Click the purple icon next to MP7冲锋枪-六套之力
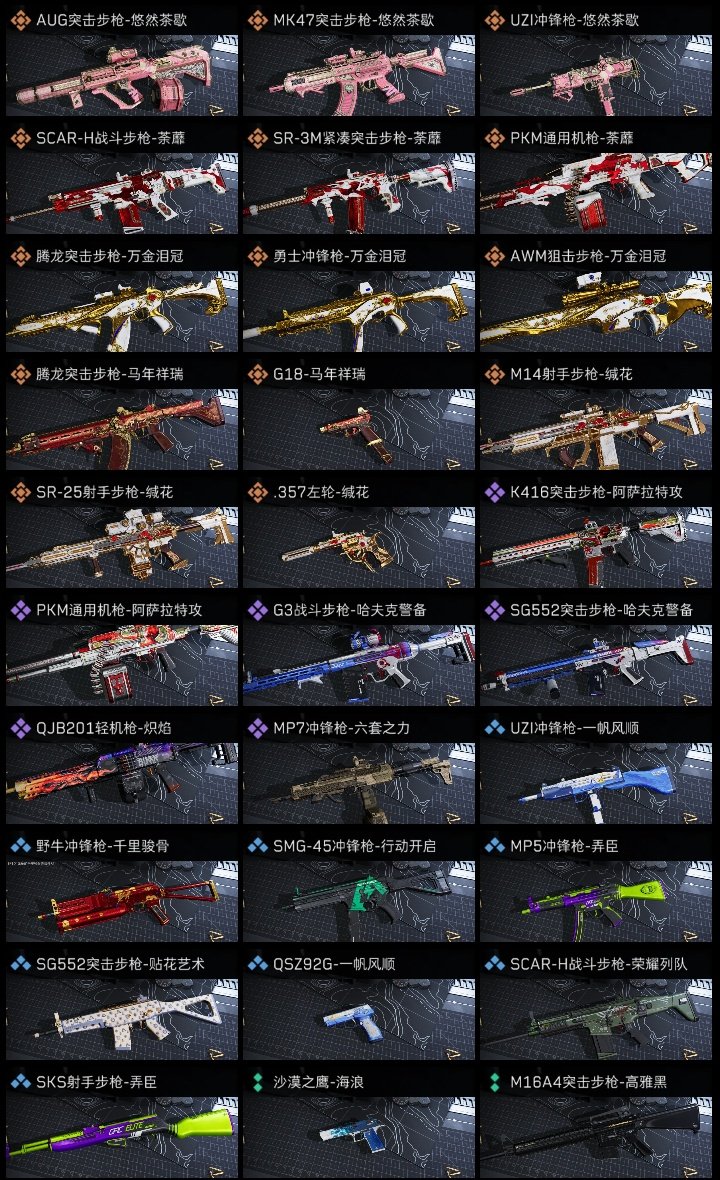Image resolution: width=720 pixels, height=1180 pixels. click(x=257, y=728)
